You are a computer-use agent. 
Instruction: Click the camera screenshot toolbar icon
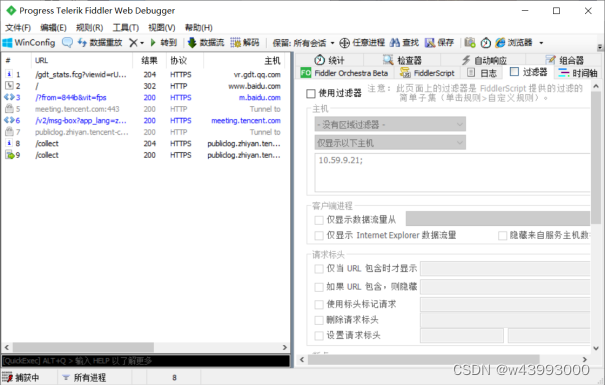tap(470, 42)
